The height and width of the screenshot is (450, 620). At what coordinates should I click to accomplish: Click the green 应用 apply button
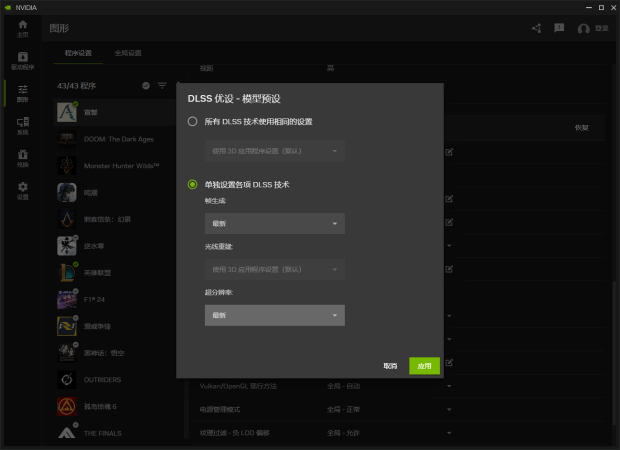click(x=424, y=366)
